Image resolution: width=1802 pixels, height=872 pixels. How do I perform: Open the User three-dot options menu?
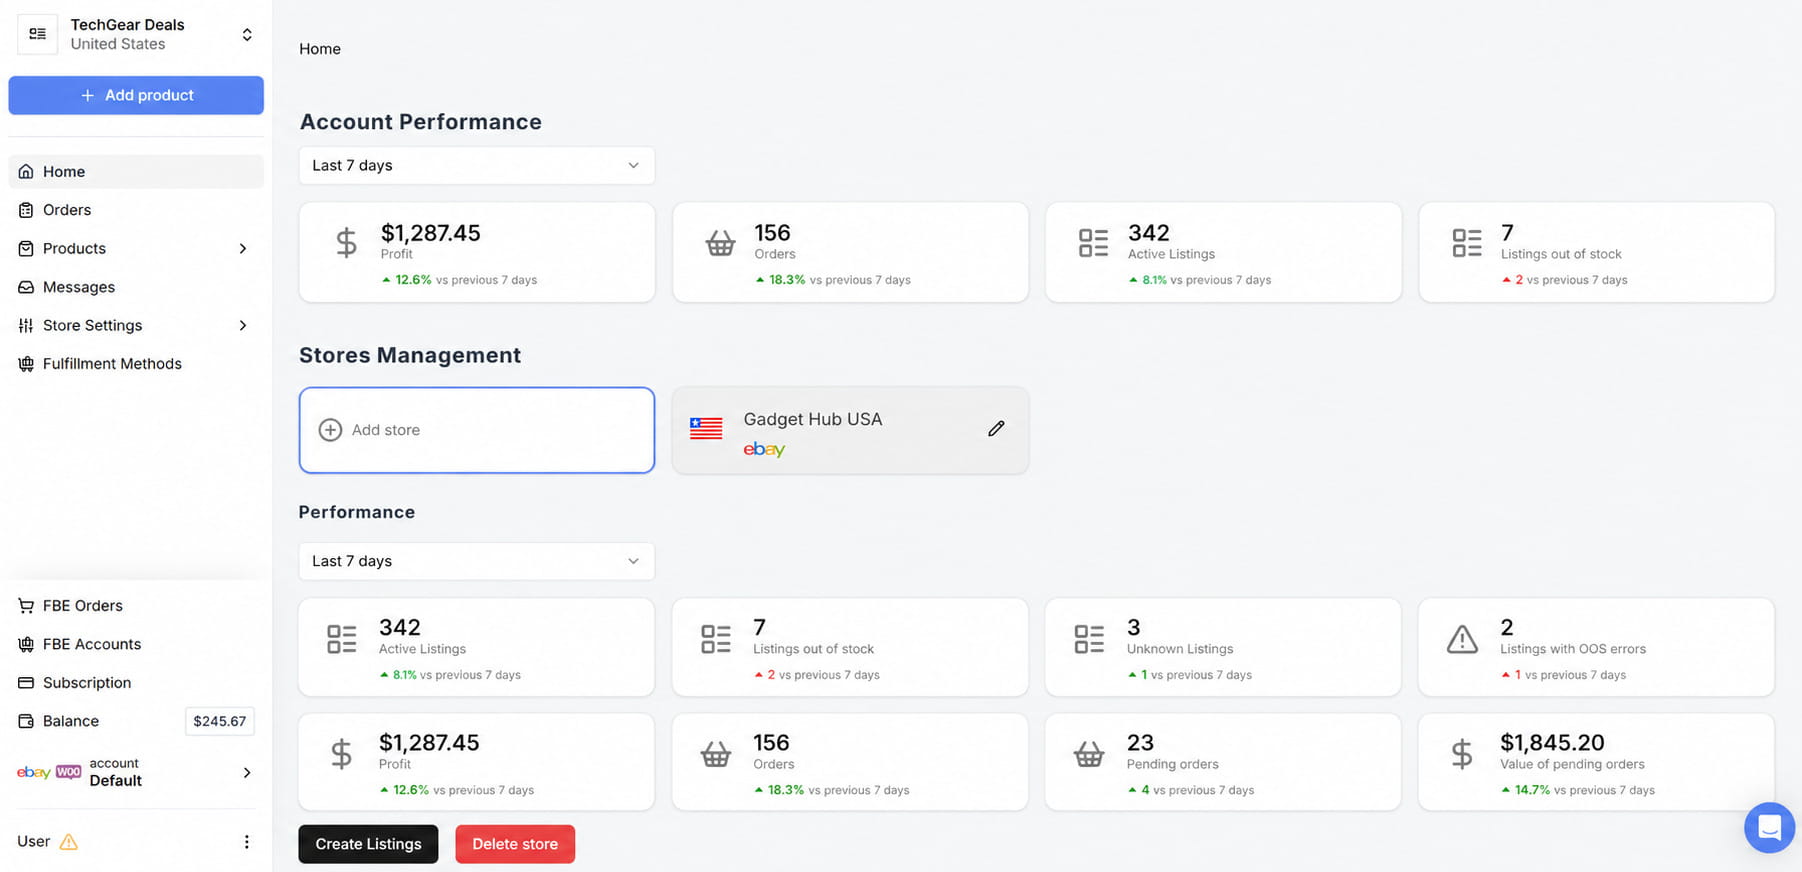pyautogui.click(x=247, y=842)
